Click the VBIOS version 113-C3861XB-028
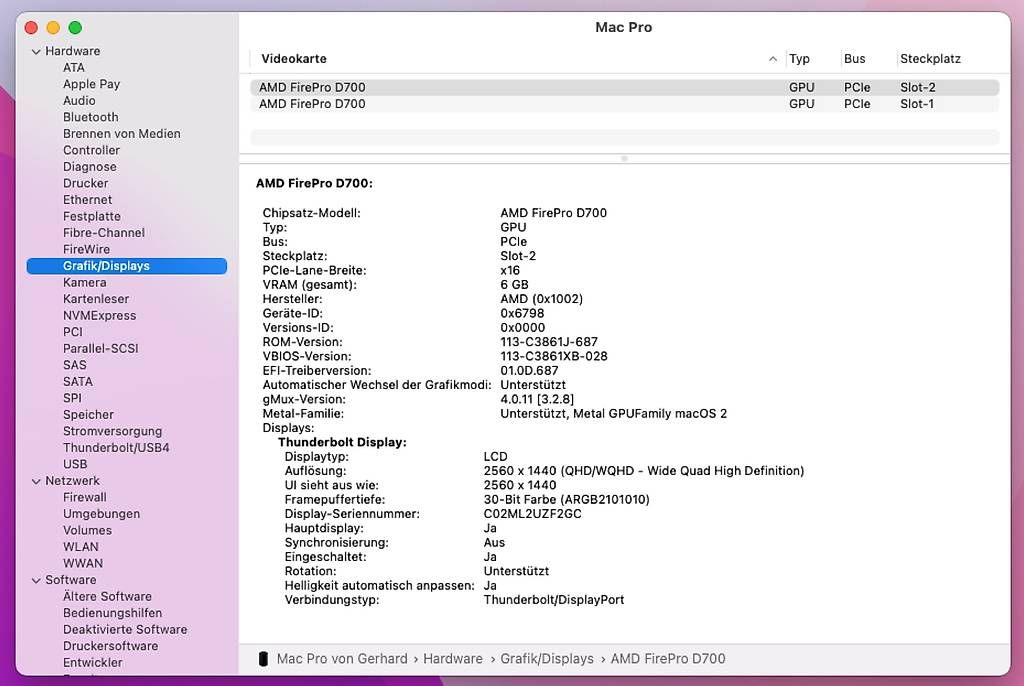 (x=554, y=357)
